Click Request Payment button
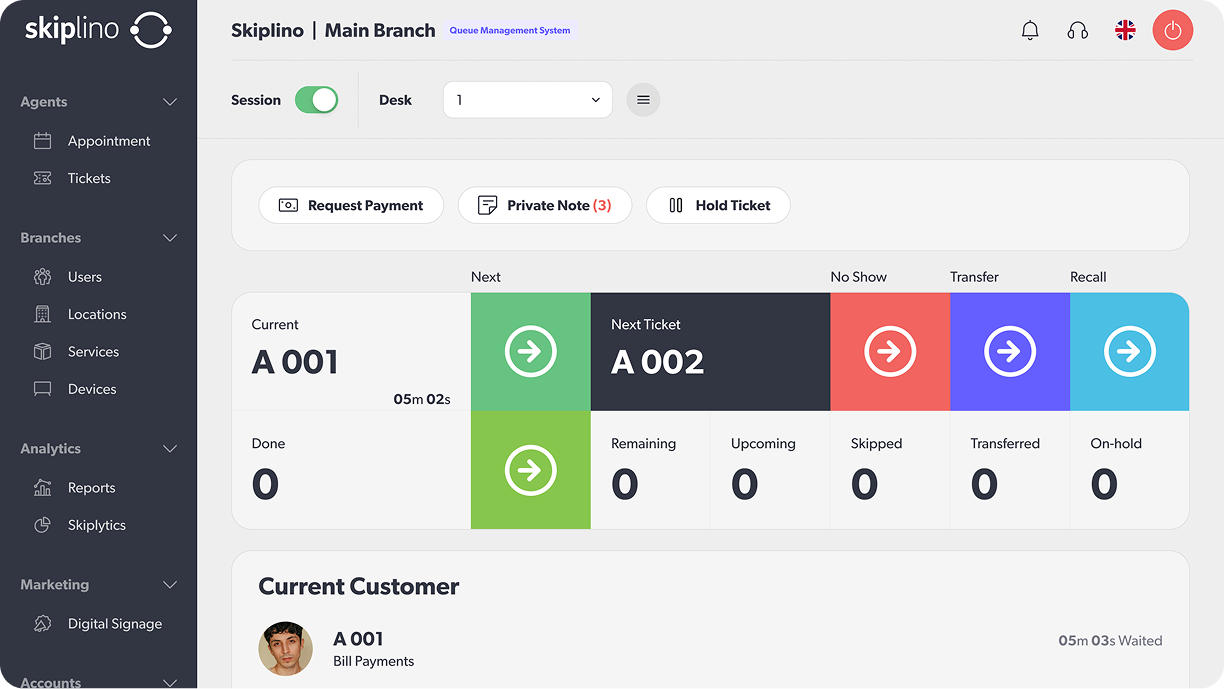The image size is (1224, 689). [x=351, y=205]
